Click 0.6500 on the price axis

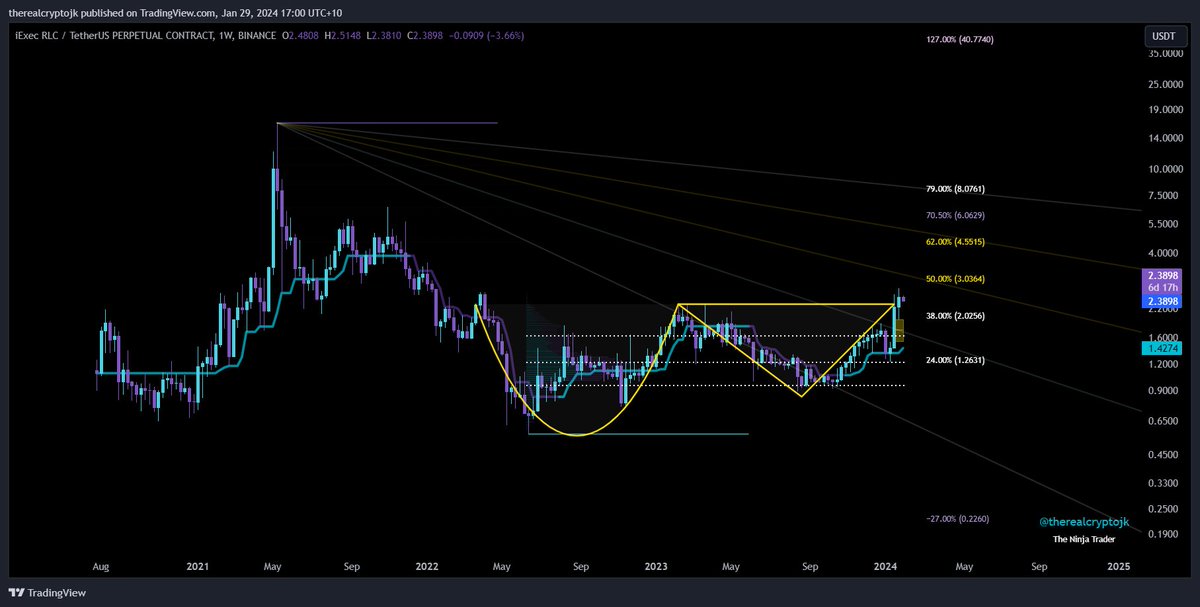[1164, 422]
